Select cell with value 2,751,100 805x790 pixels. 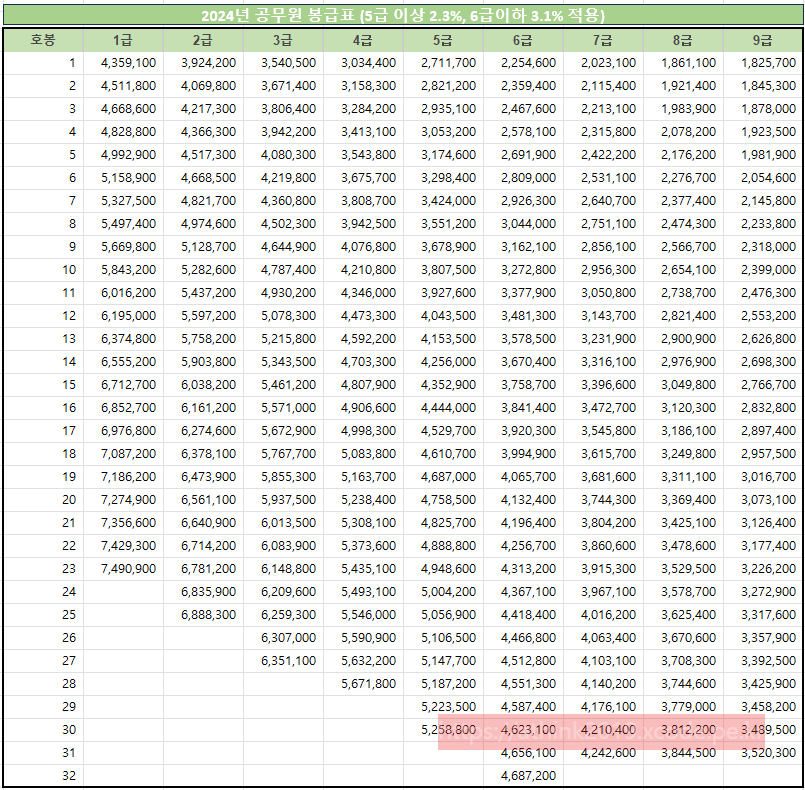(x=603, y=224)
